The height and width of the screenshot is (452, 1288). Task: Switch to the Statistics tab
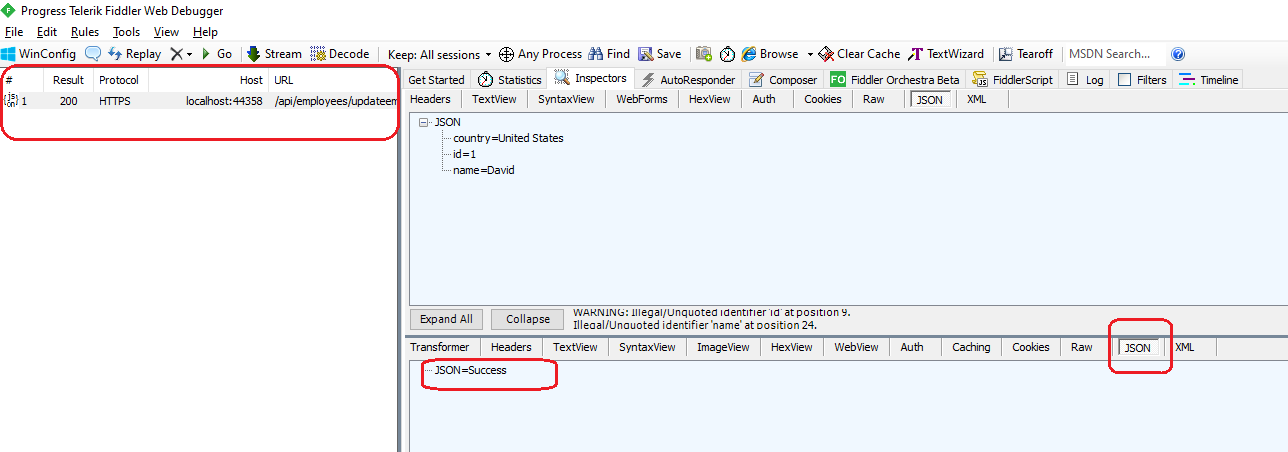click(x=510, y=80)
